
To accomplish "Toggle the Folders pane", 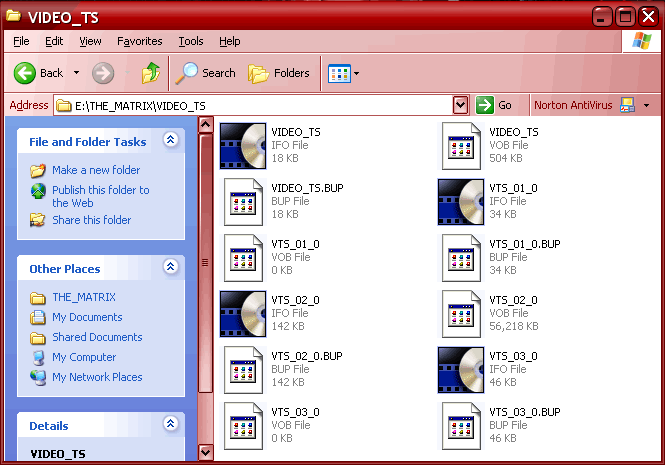I will 279,73.
